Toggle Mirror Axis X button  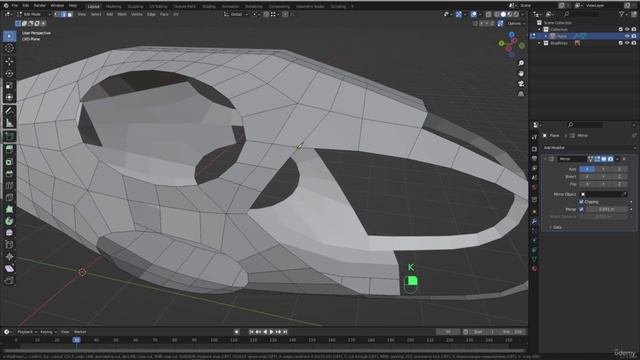pos(587,169)
